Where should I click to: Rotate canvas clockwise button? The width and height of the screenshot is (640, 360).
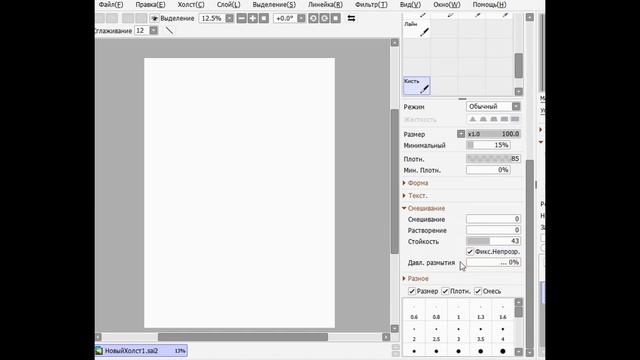324,18
